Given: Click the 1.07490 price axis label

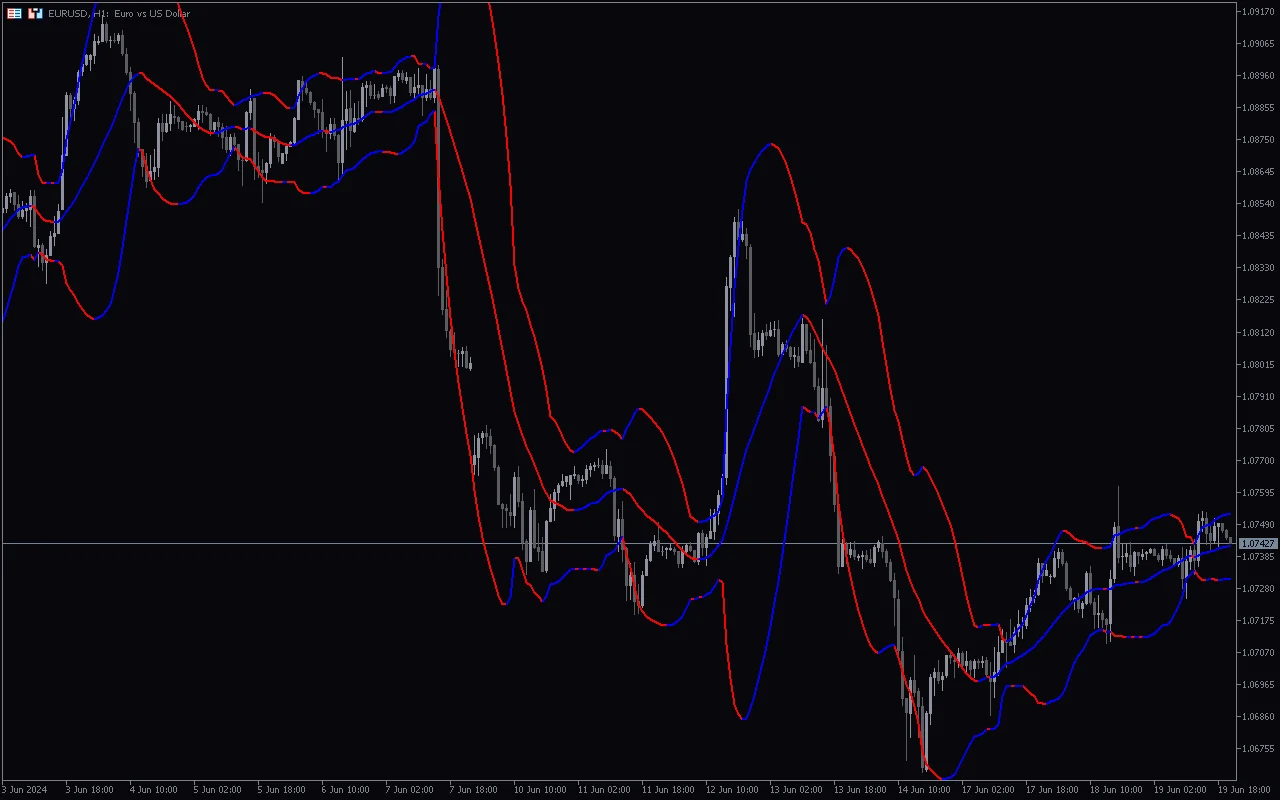Looking at the screenshot, I should (x=1257, y=524).
